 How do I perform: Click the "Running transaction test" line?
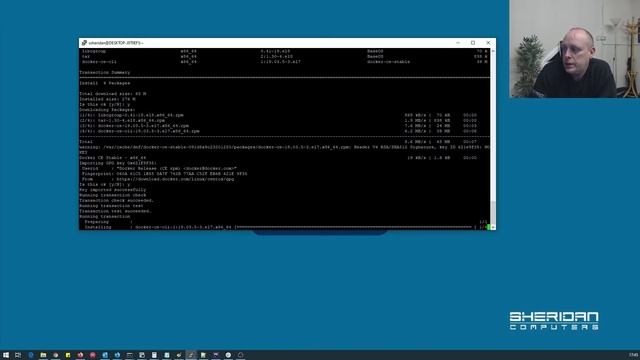[x=111, y=206]
